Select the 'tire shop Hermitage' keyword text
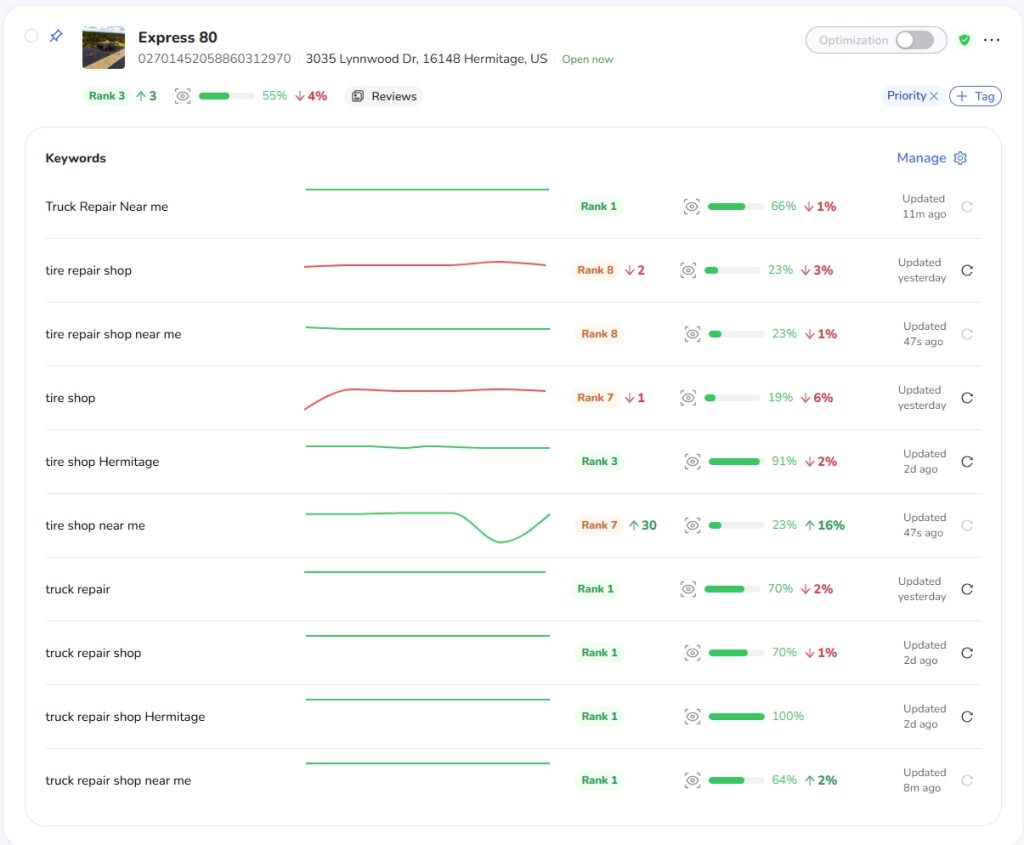This screenshot has width=1024, height=845. (x=102, y=462)
